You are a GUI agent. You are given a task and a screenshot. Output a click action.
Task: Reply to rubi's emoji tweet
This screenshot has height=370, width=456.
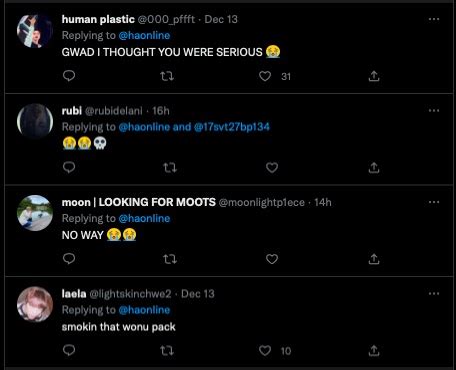69,167
